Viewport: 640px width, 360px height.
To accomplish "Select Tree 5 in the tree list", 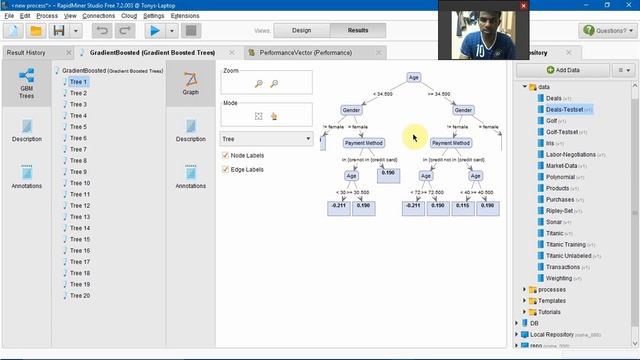I will coord(78,127).
